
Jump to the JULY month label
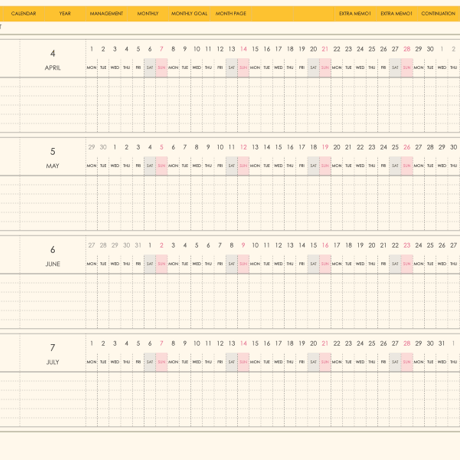pyautogui.click(x=53, y=362)
